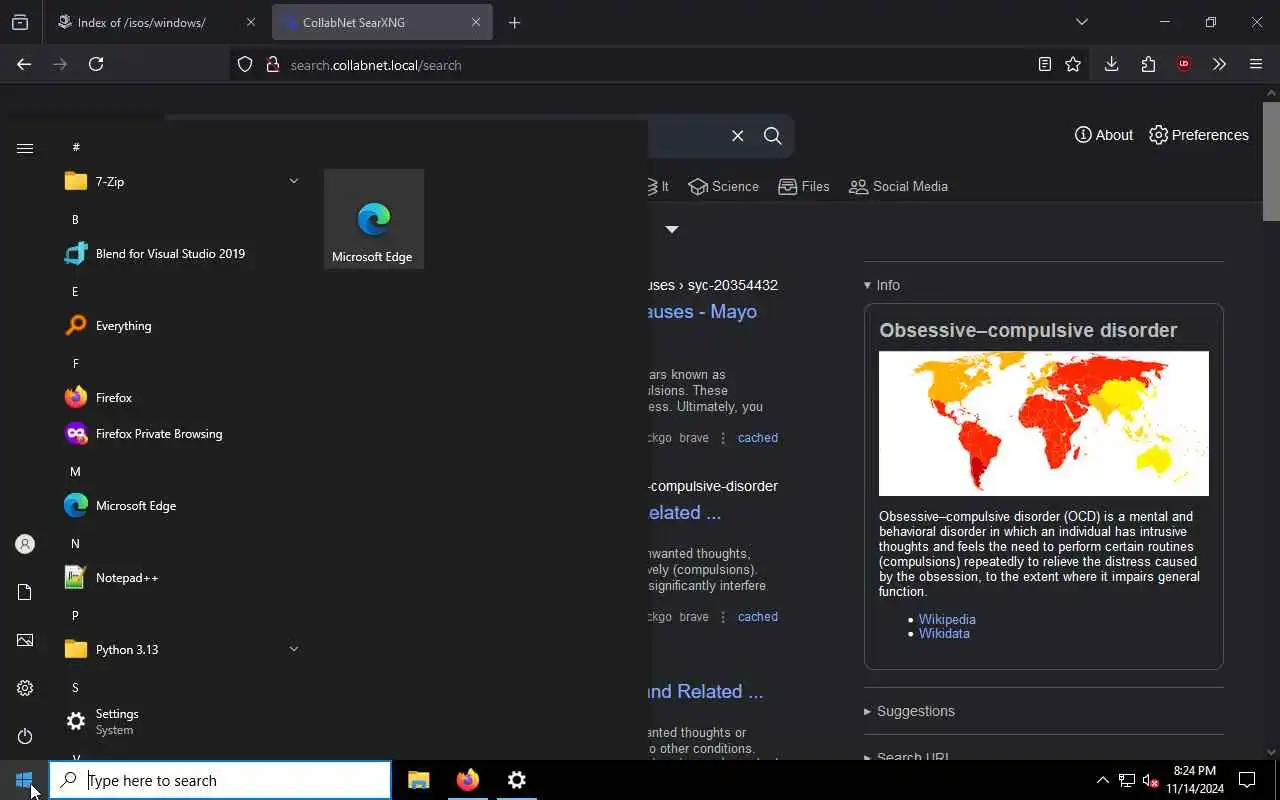1280x800 pixels.
Task: Open the Firefox application menu
Action: tap(1256, 64)
